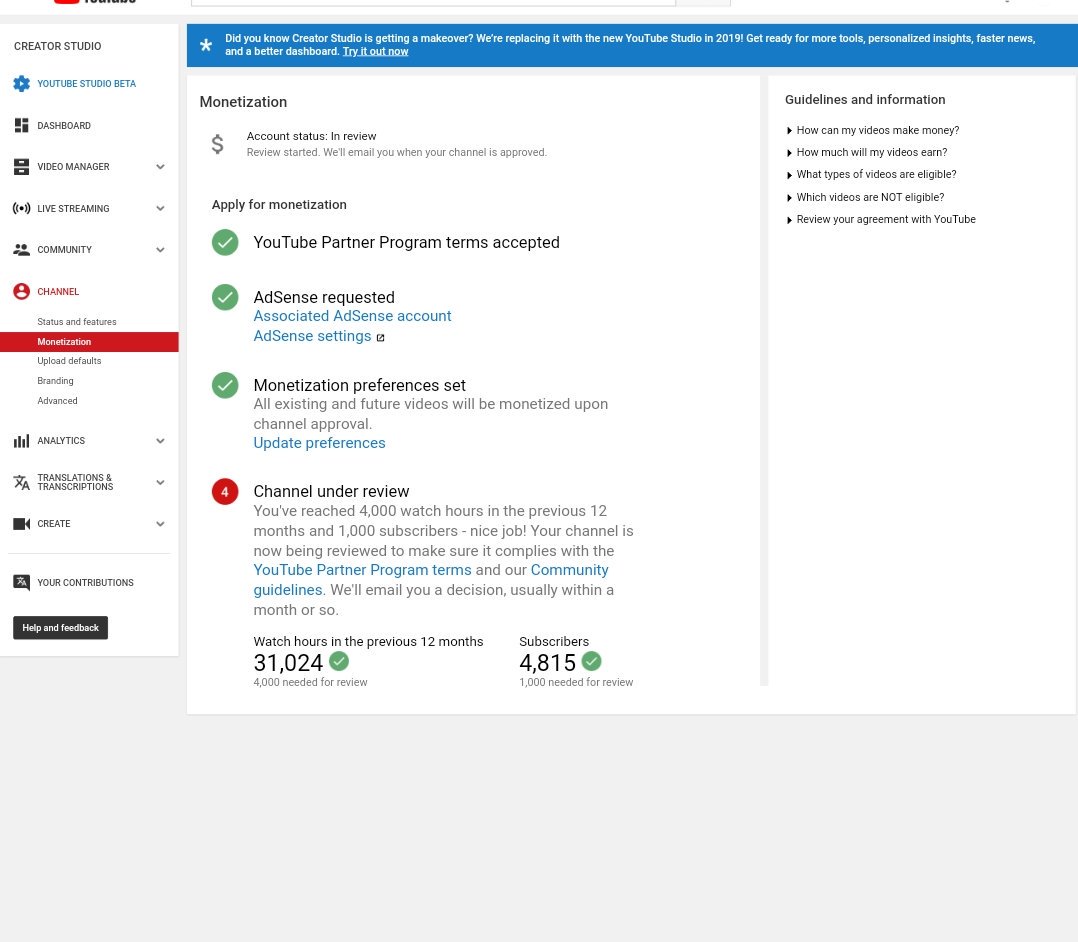Click green check beside 31,024 watch hours
Viewport: 1078px width, 942px height.
pyautogui.click(x=339, y=661)
